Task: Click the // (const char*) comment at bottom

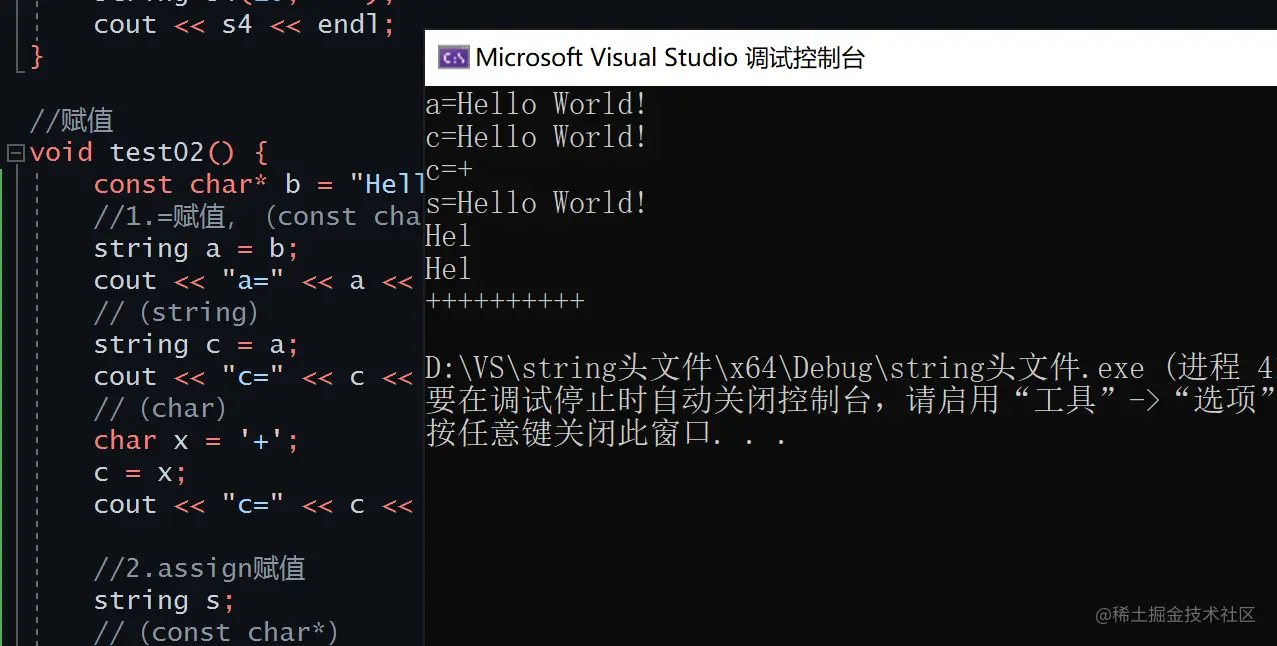Action: pos(216,632)
